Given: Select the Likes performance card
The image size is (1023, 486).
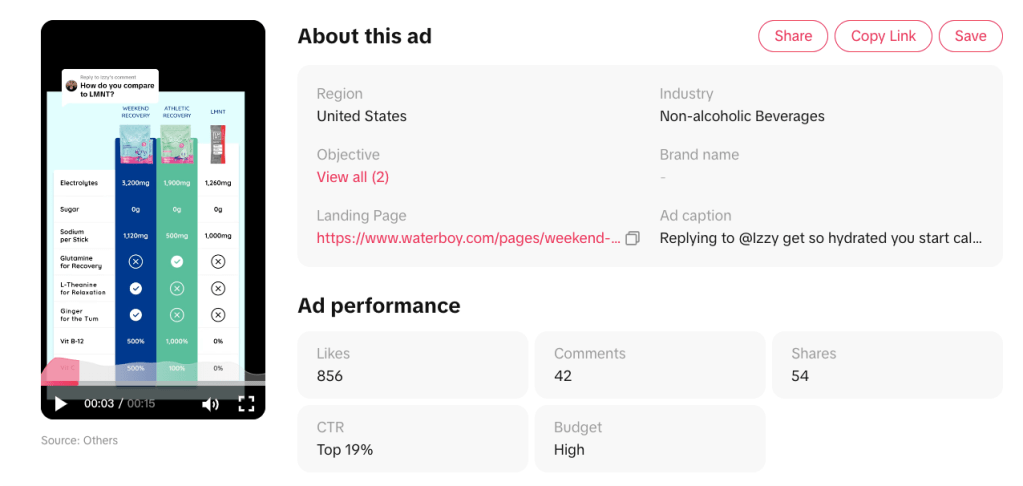Looking at the screenshot, I should [x=412, y=365].
